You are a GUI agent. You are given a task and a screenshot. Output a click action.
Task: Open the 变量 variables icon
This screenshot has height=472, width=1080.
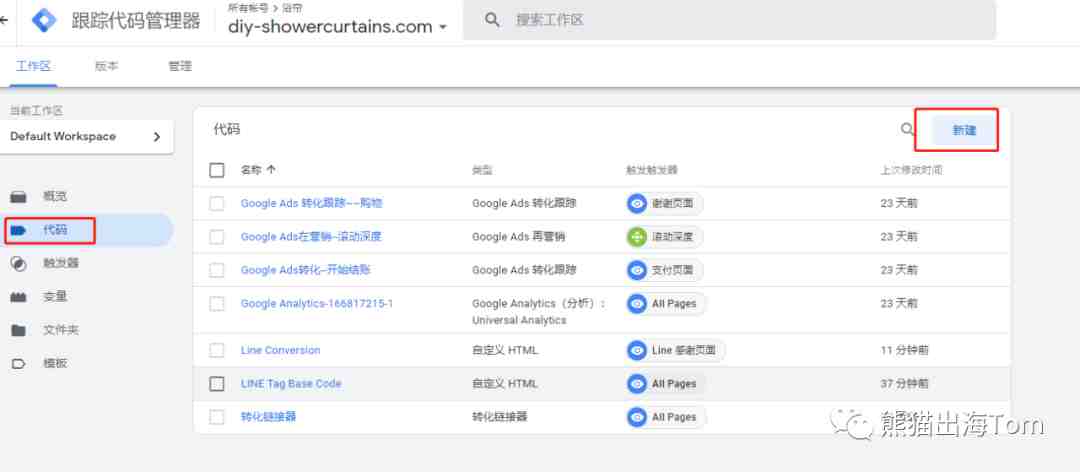[19, 297]
